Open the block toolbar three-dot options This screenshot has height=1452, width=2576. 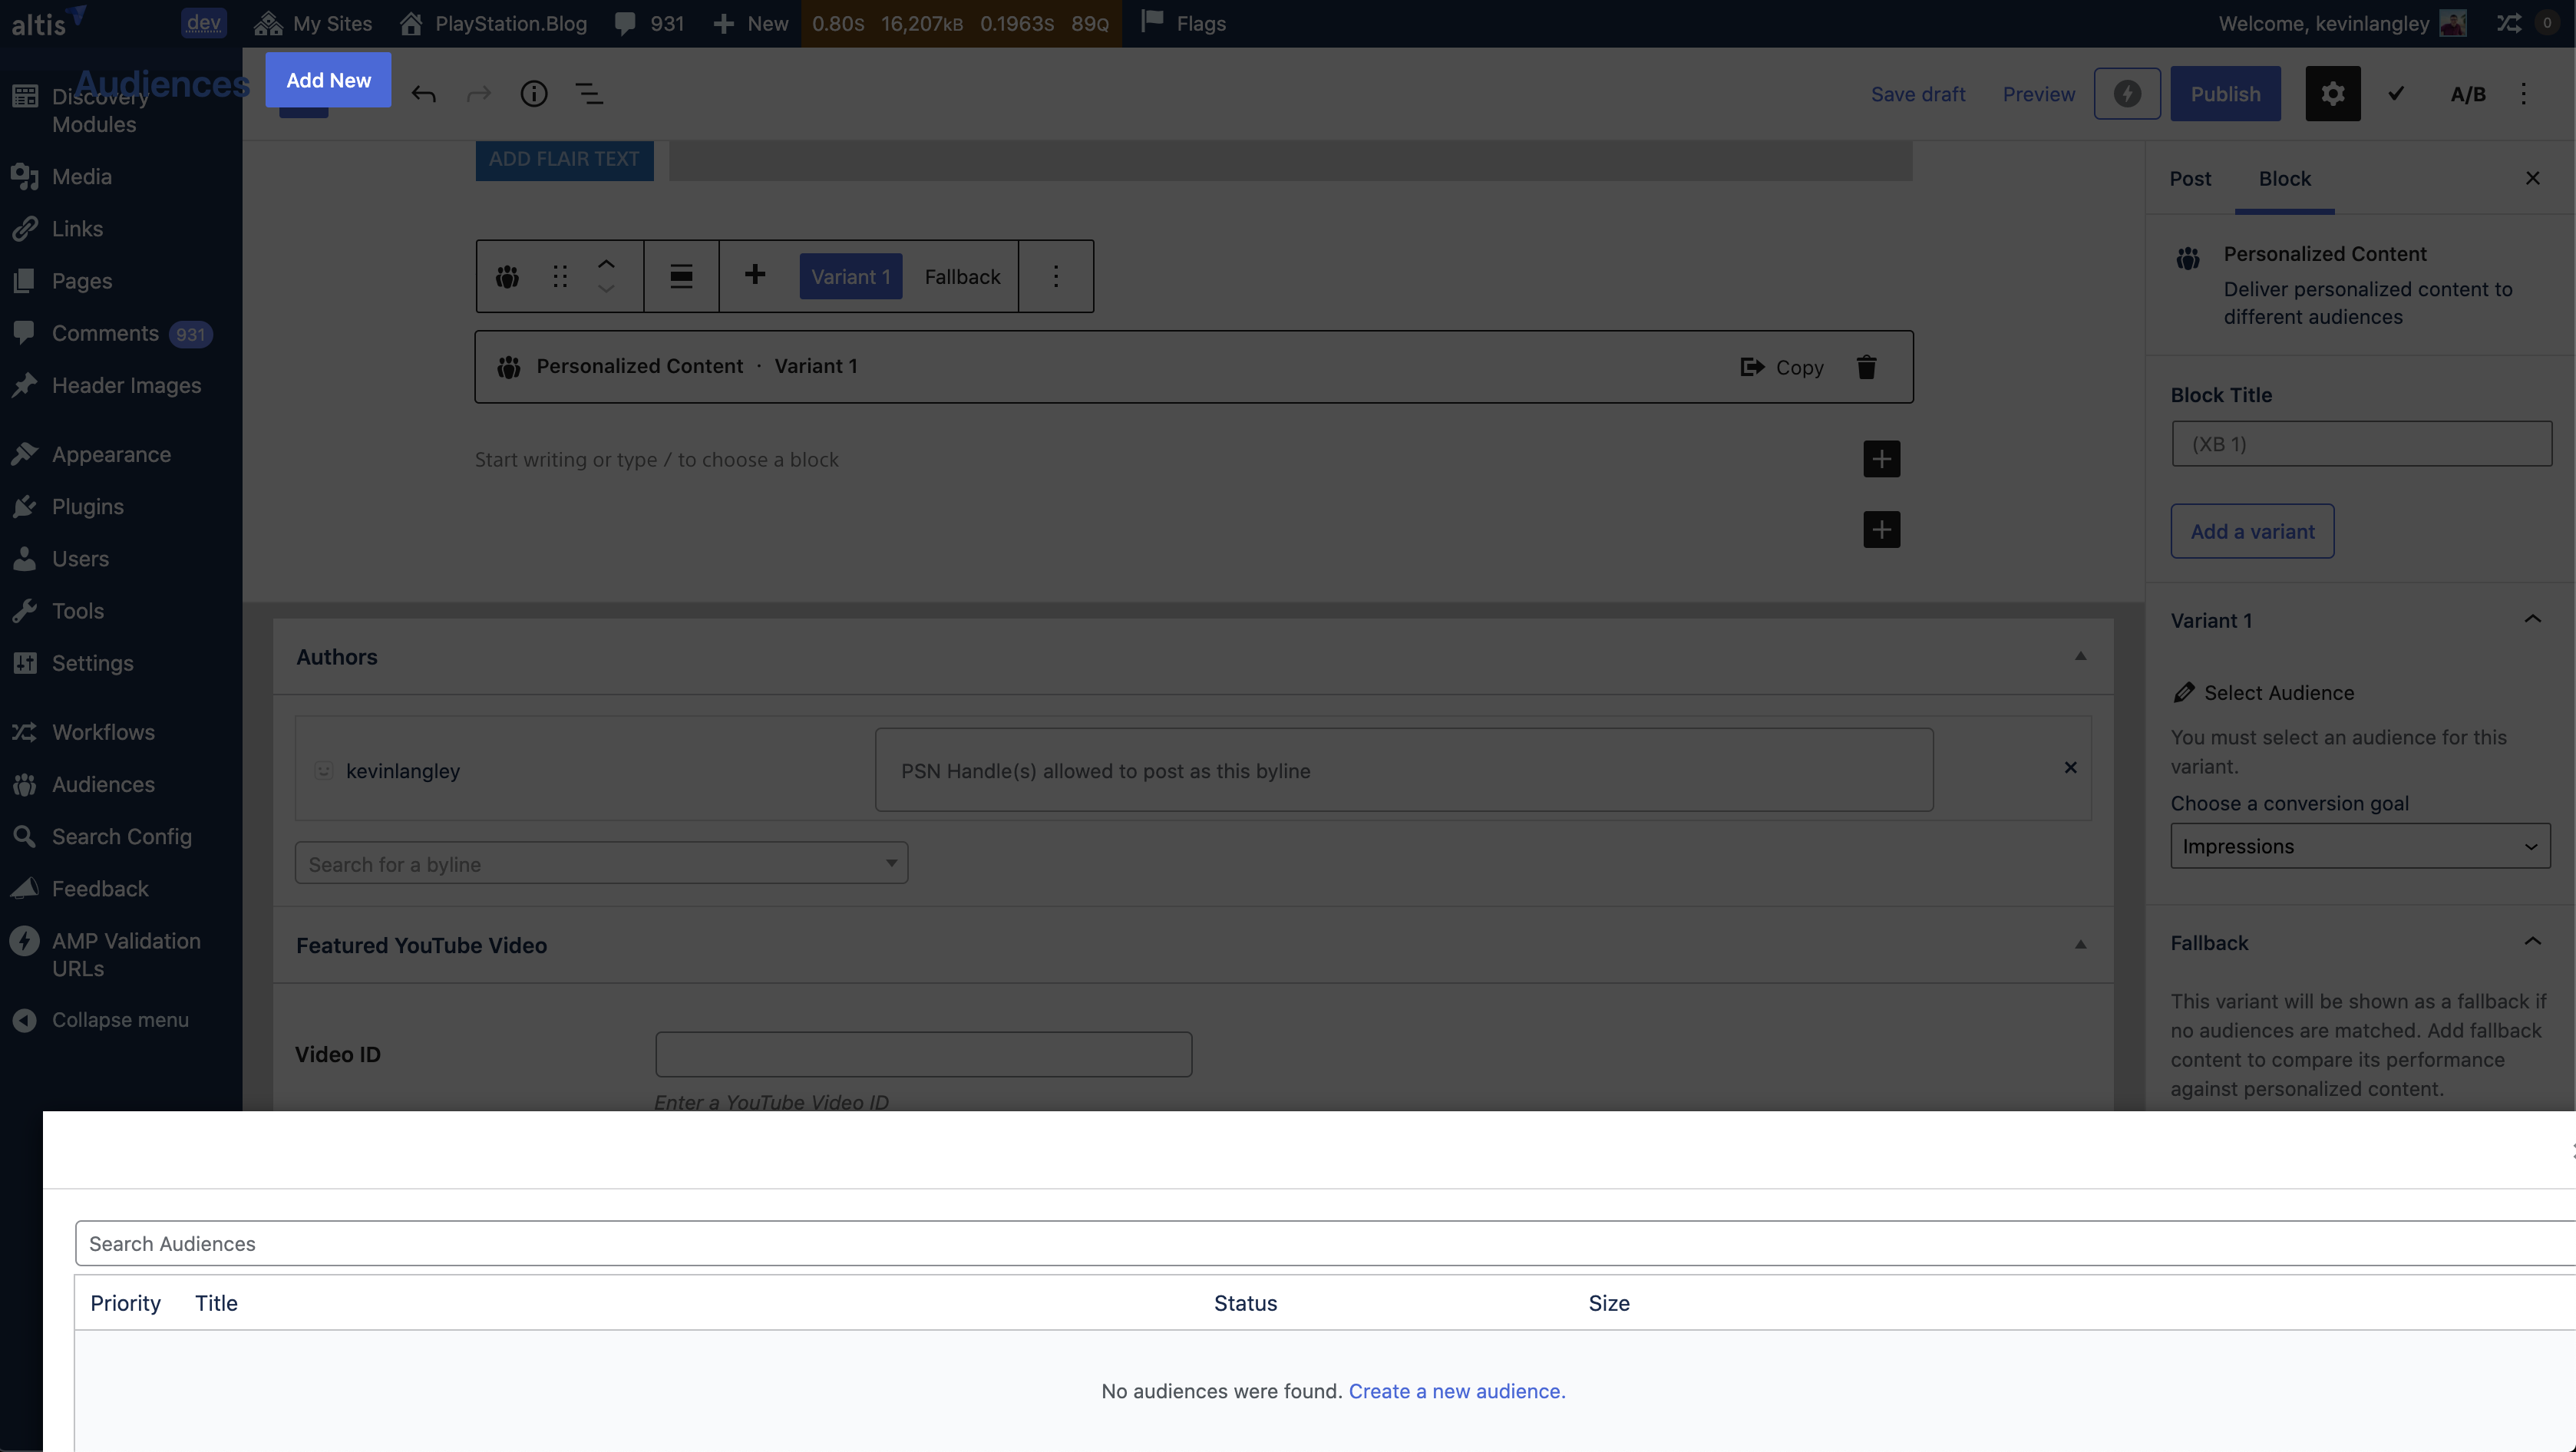[1056, 277]
